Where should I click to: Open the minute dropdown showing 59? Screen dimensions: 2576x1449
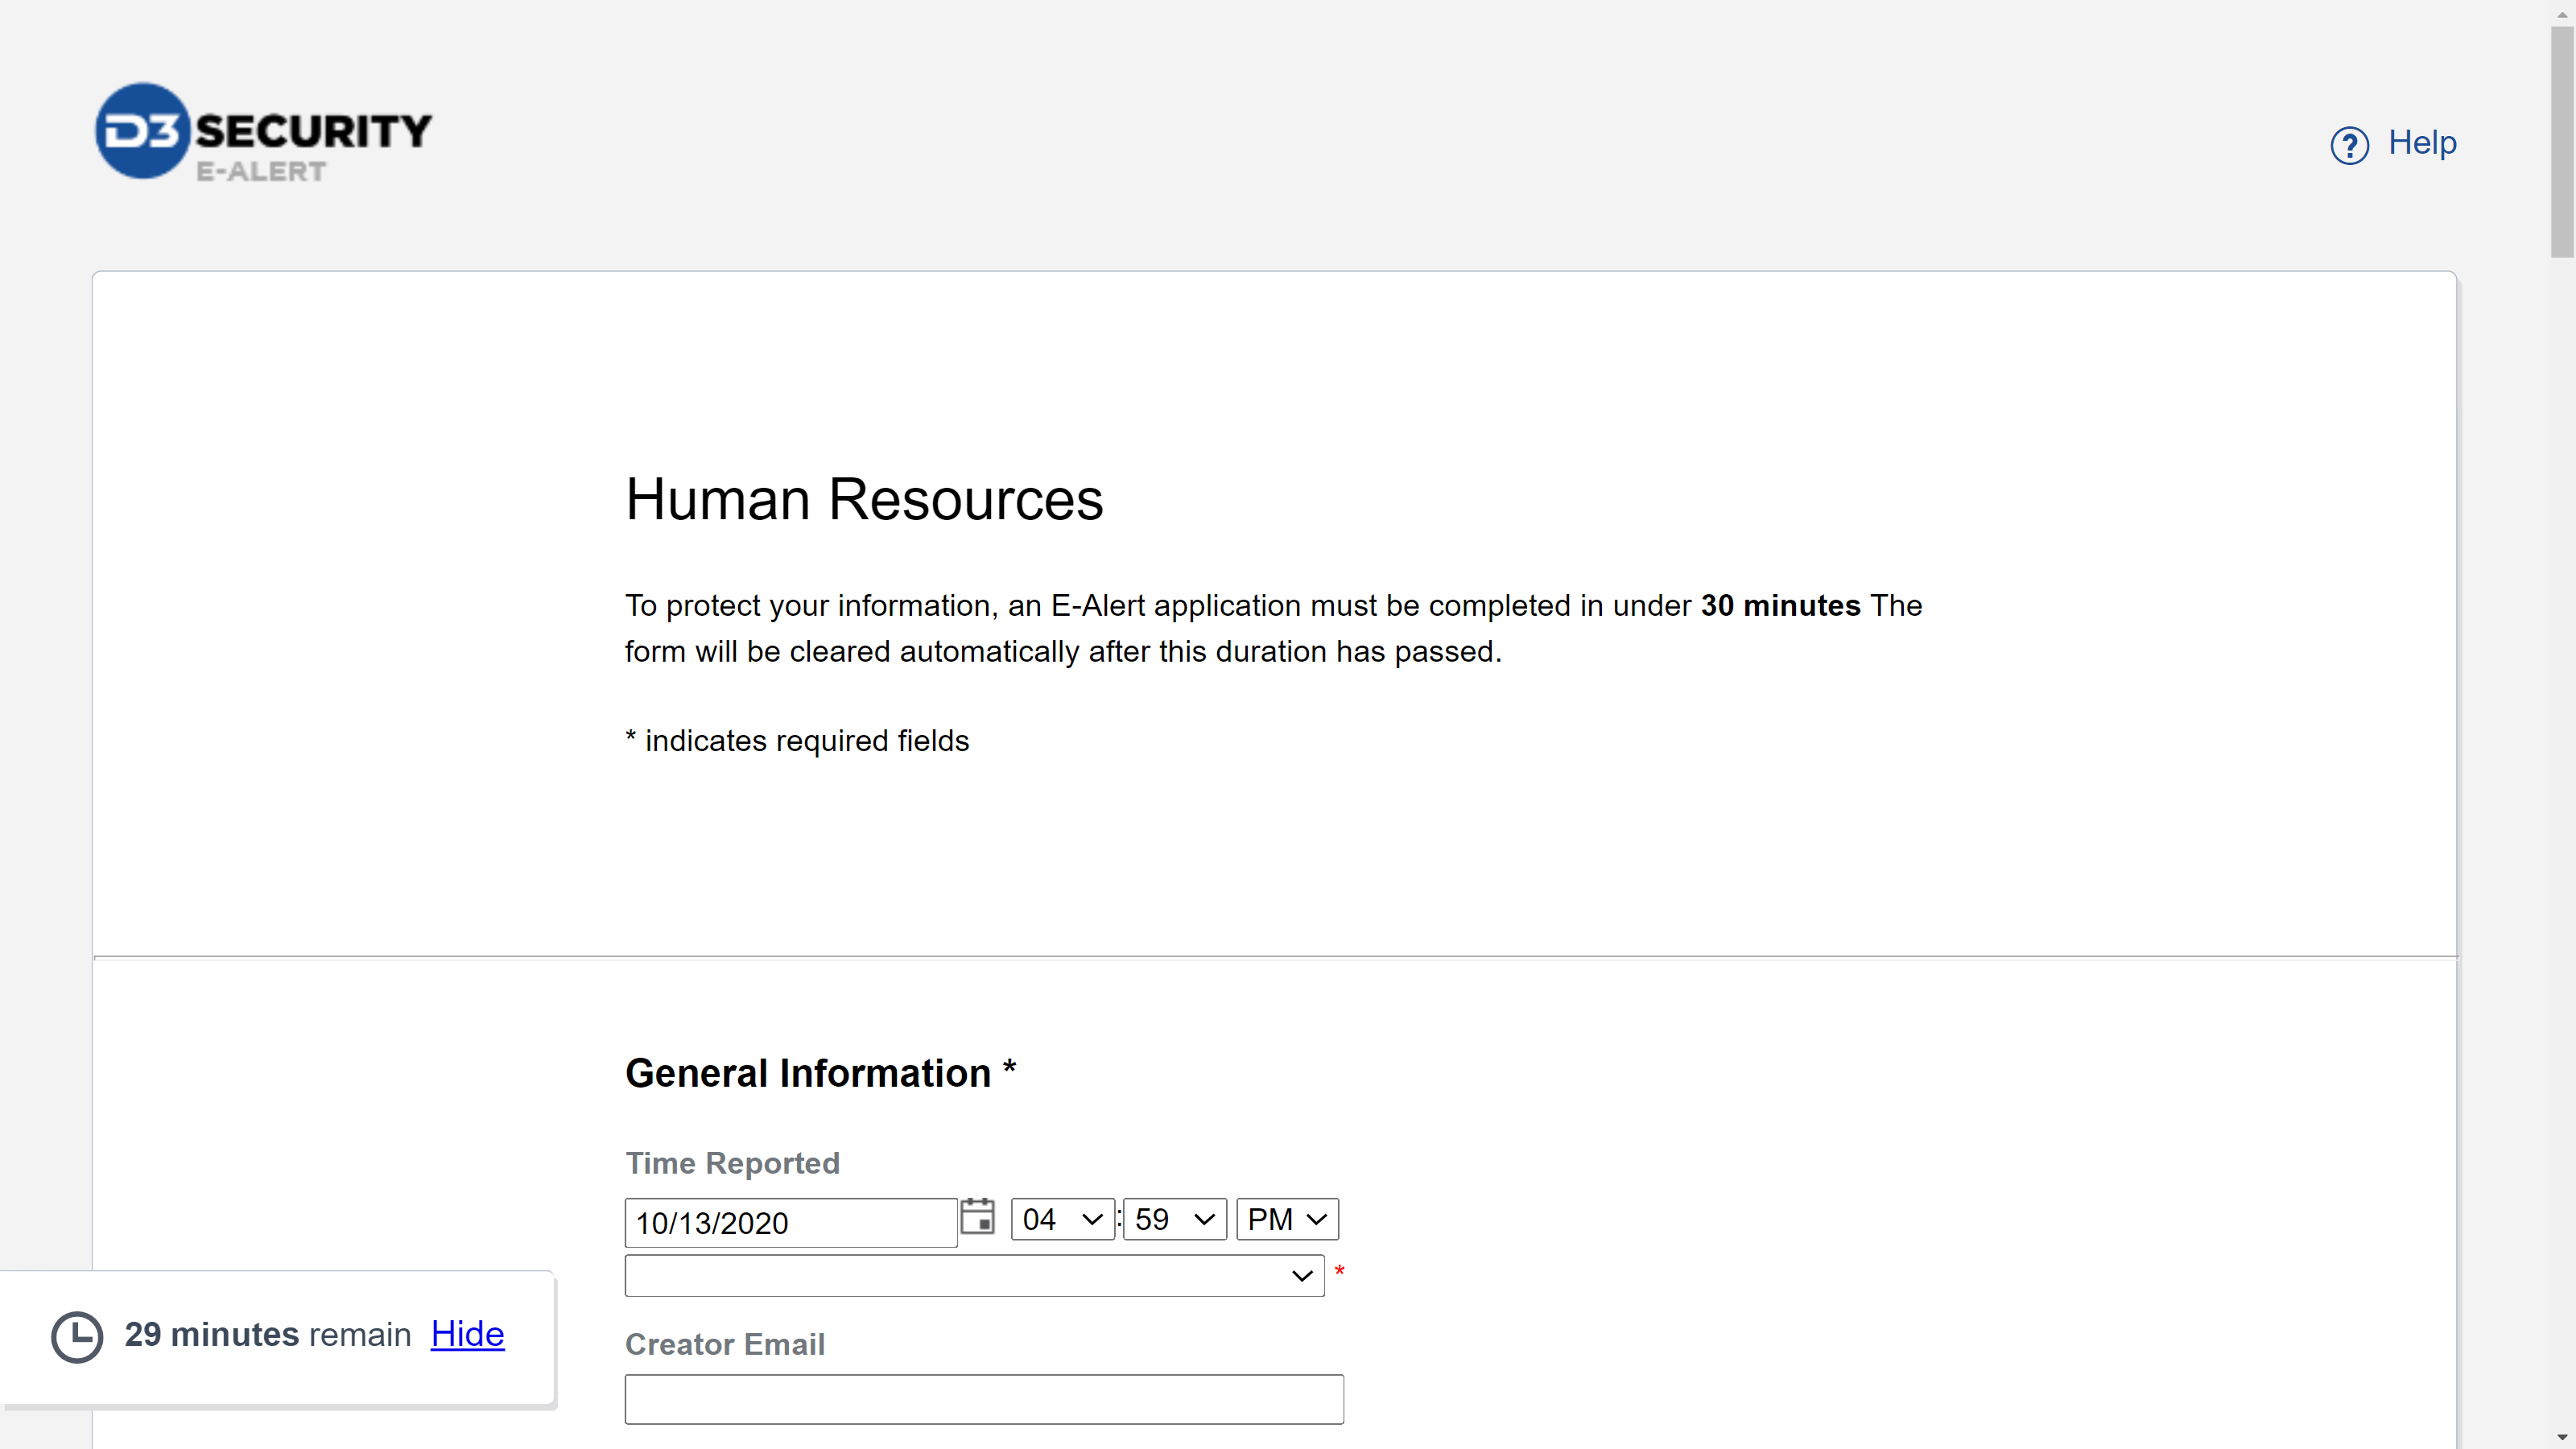click(x=1174, y=1219)
